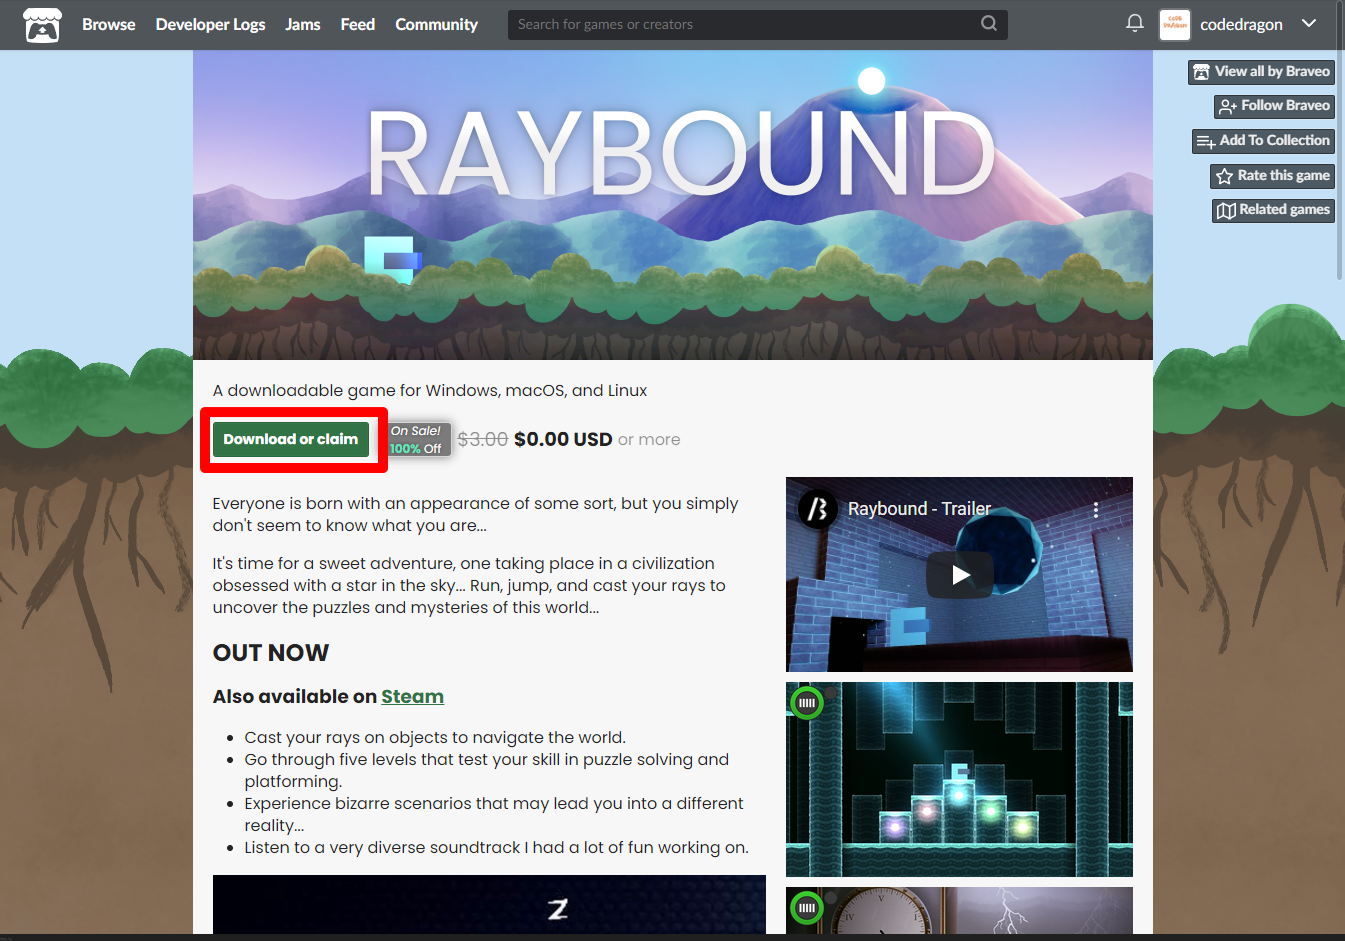Open the Raybound - Trailer title link
Viewport: 1345px width, 941px height.
[x=919, y=509]
